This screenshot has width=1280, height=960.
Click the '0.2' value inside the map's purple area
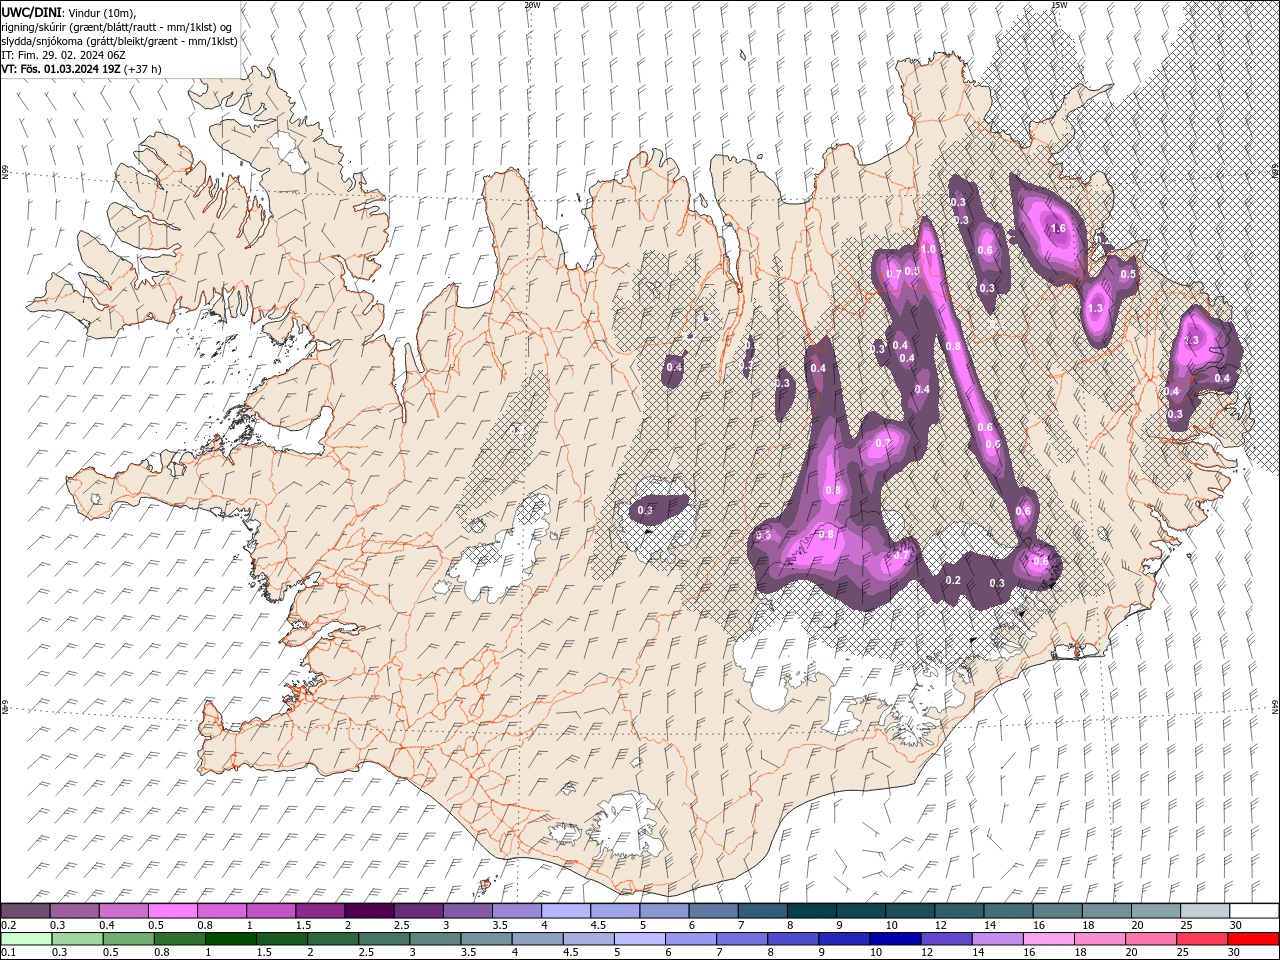[x=953, y=581]
